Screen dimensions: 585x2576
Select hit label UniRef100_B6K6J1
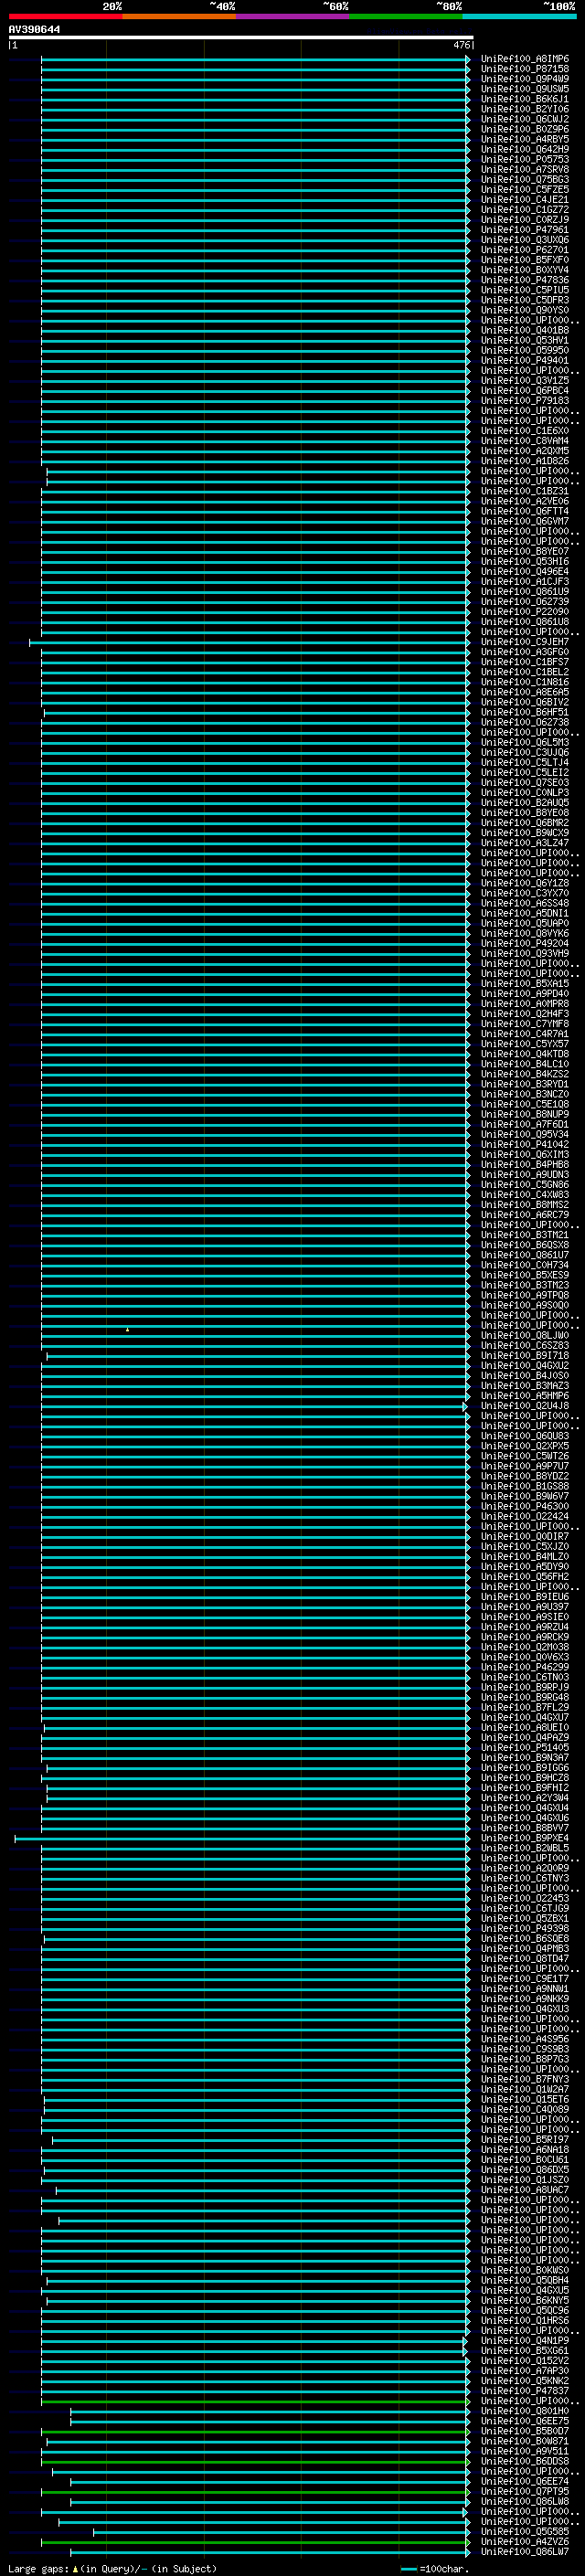pyautogui.click(x=524, y=99)
